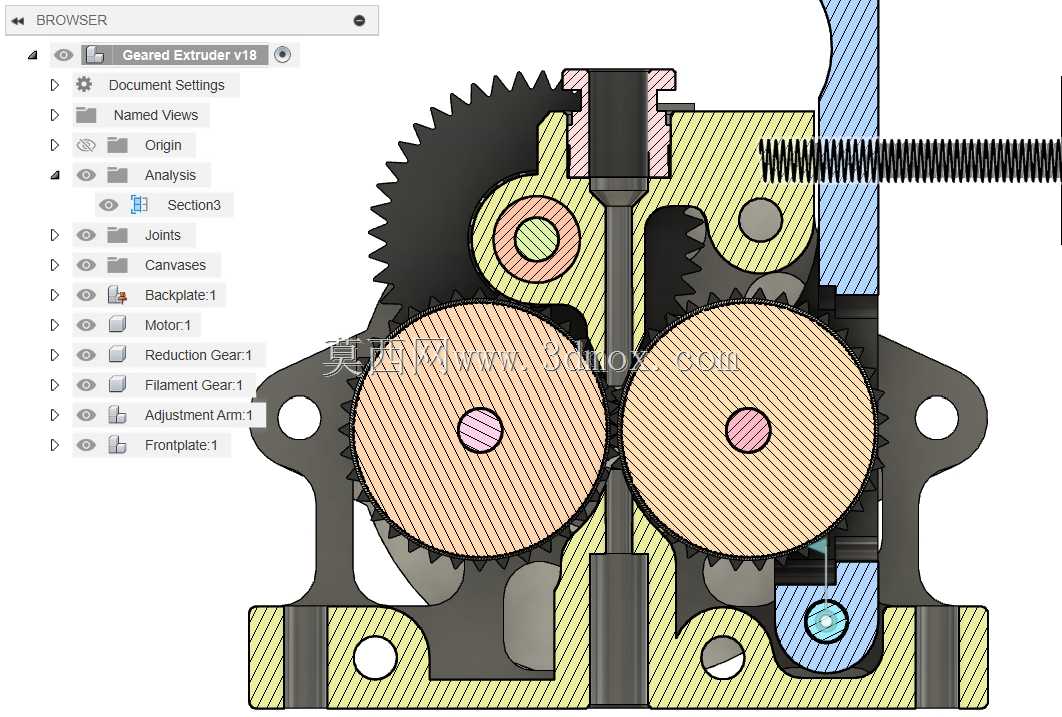Click the Joints folder icon
This screenshot has width=1062, height=717.
[117, 235]
